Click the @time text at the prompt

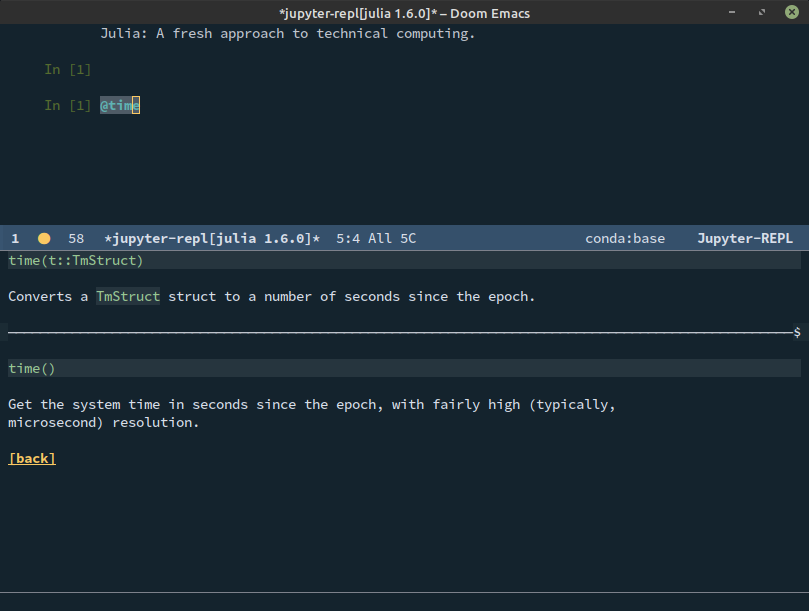120,105
